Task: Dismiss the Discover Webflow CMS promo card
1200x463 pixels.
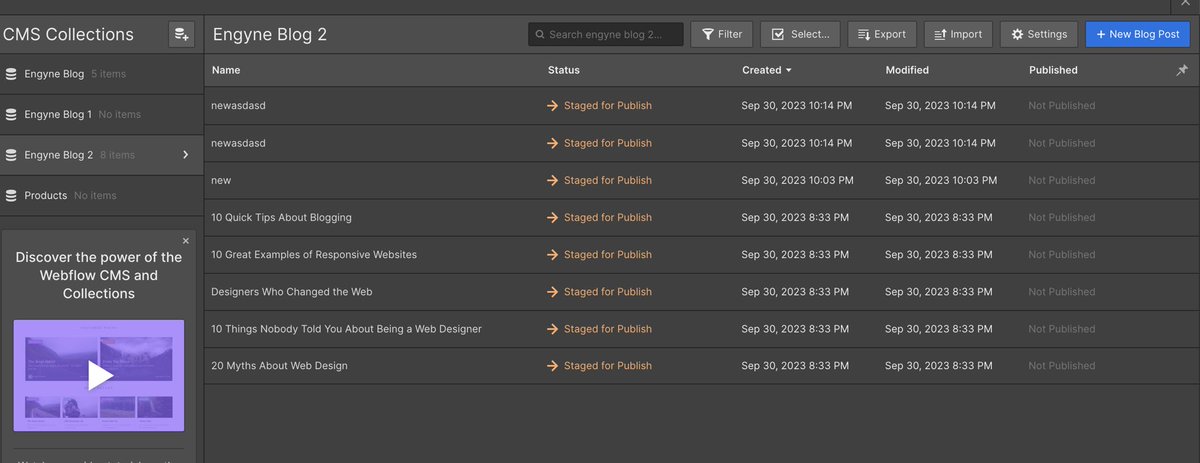Action: pyautogui.click(x=185, y=241)
